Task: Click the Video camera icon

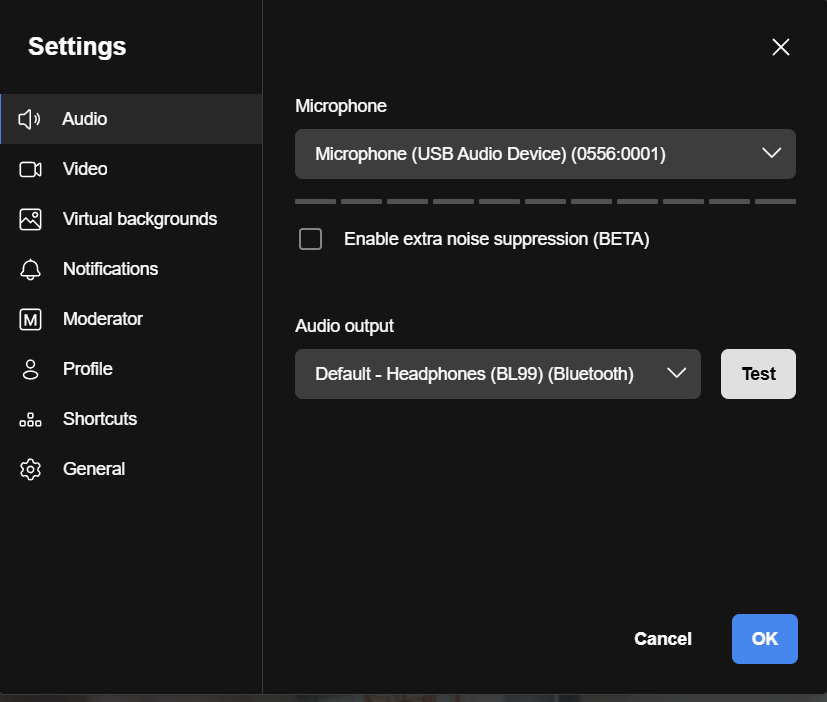Action: 30,169
